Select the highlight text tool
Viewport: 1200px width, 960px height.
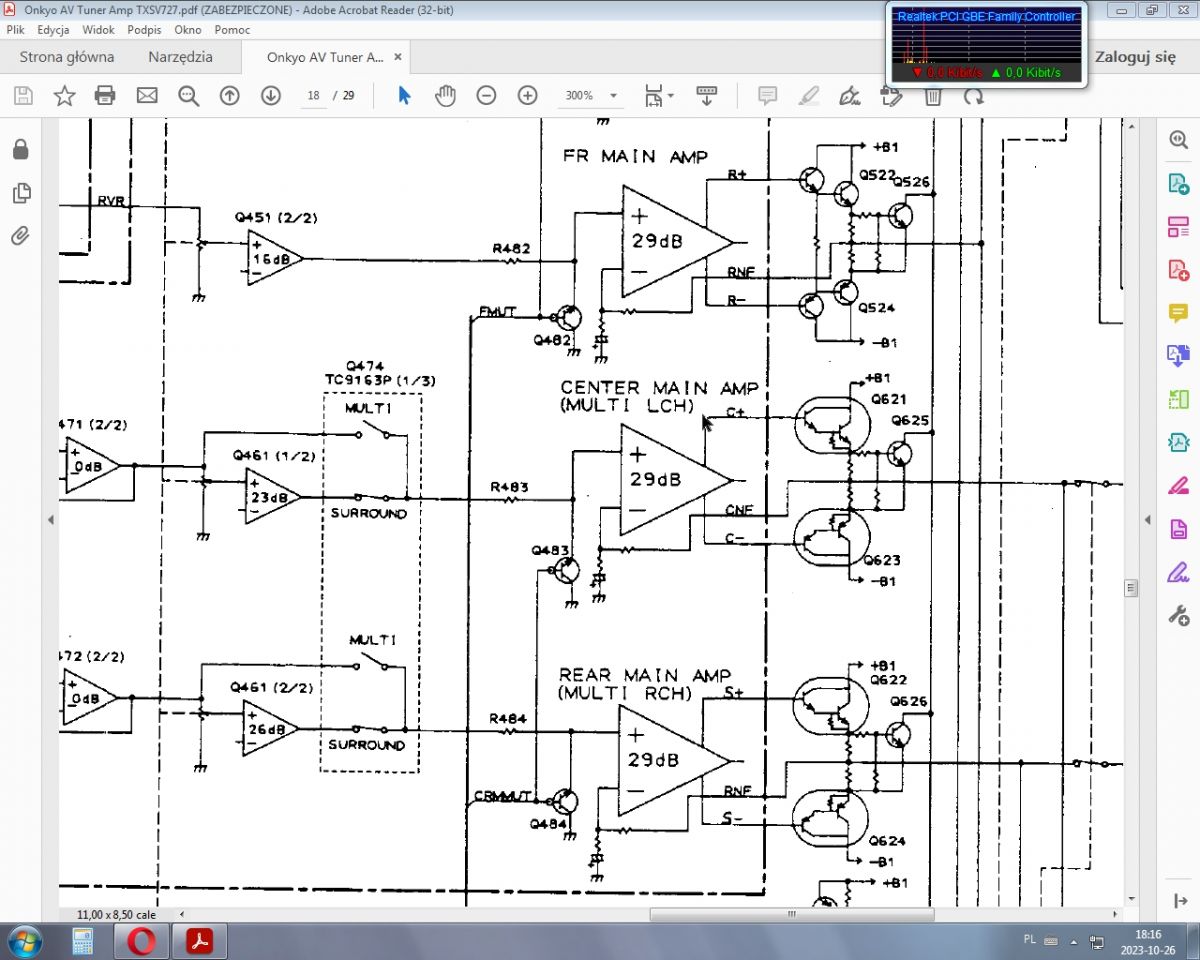point(808,95)
